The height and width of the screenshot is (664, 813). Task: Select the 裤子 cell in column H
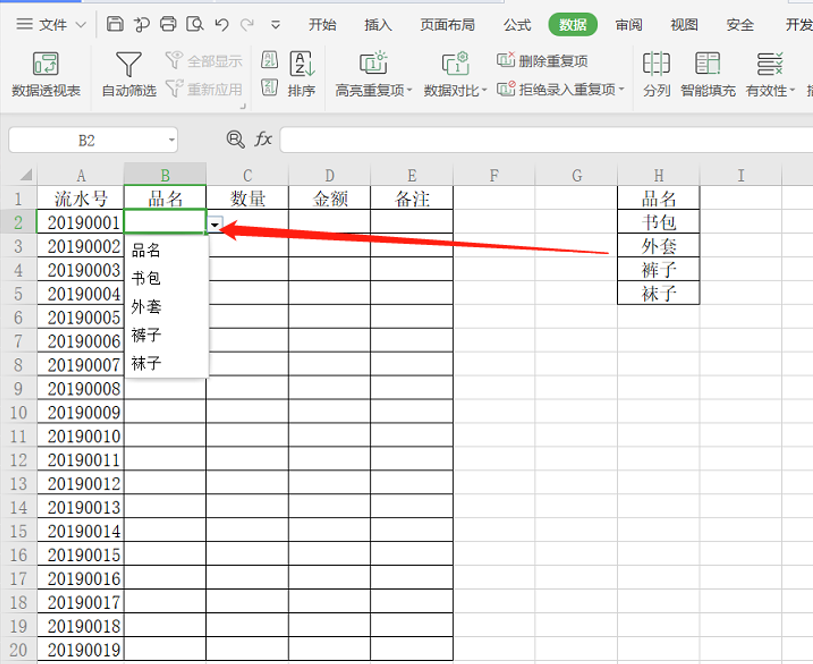tap(658, 270)
